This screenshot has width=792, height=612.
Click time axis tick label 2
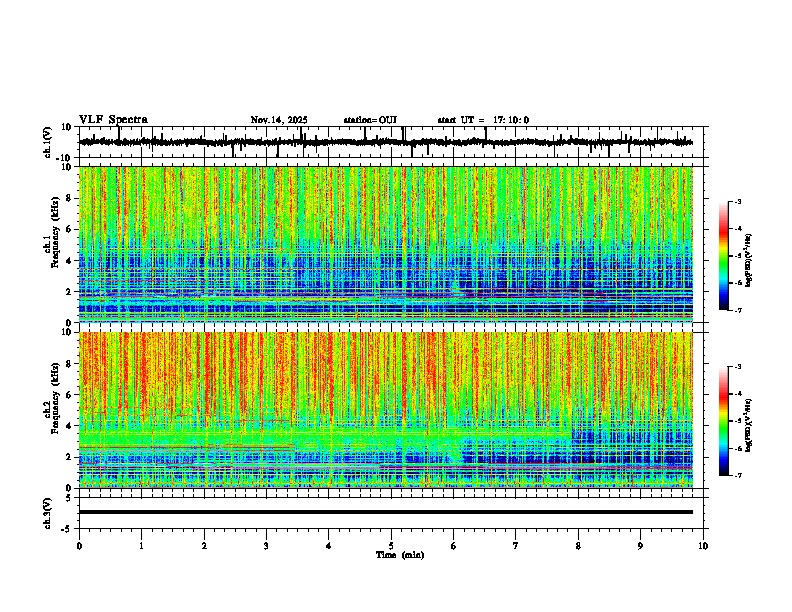pos(204,546)
